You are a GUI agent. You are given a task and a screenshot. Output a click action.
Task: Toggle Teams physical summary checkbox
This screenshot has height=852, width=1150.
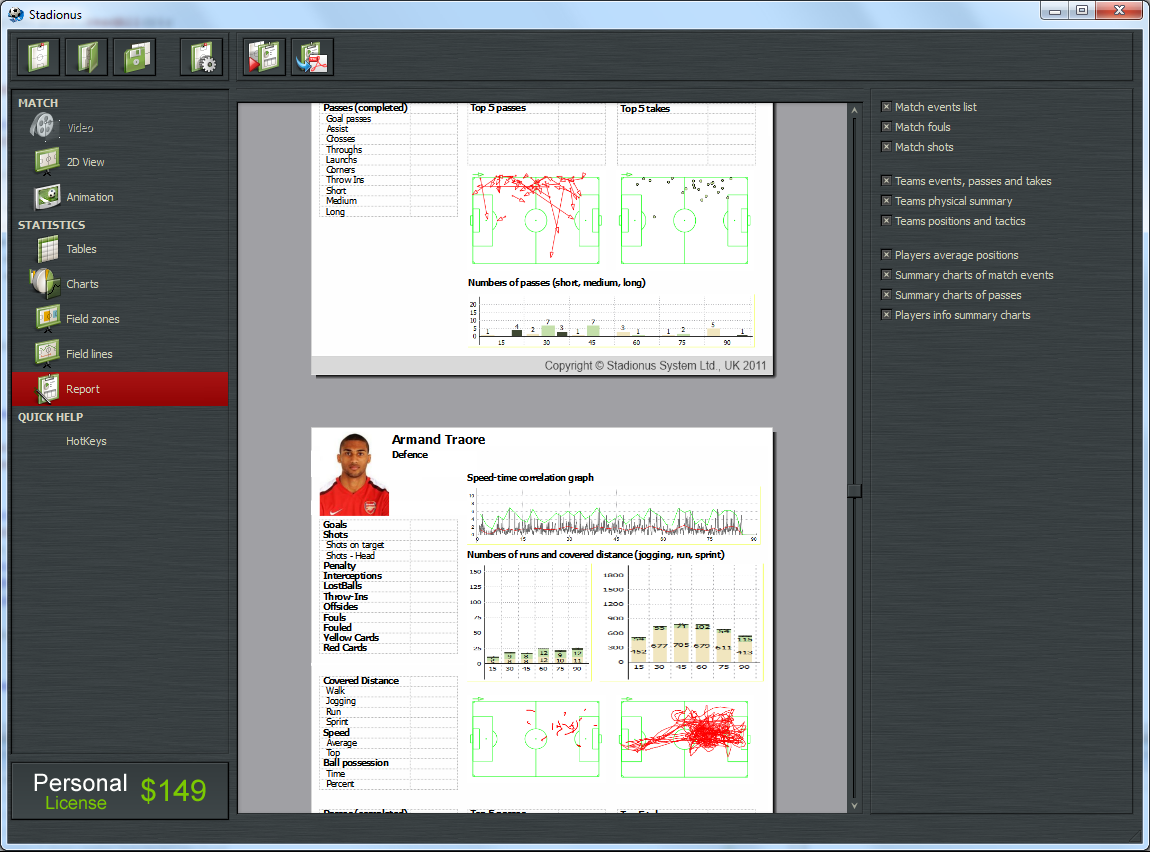click(886, 200)
